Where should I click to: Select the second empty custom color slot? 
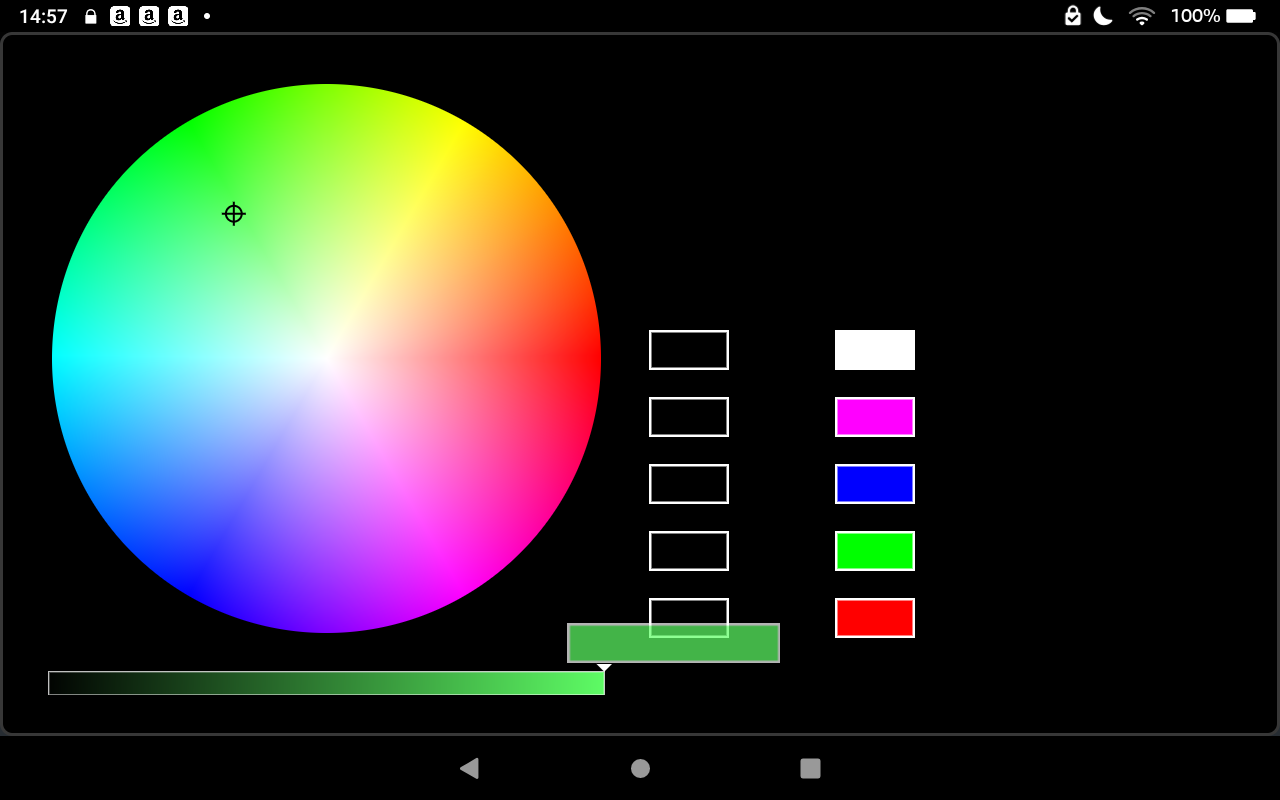point(689,417)
